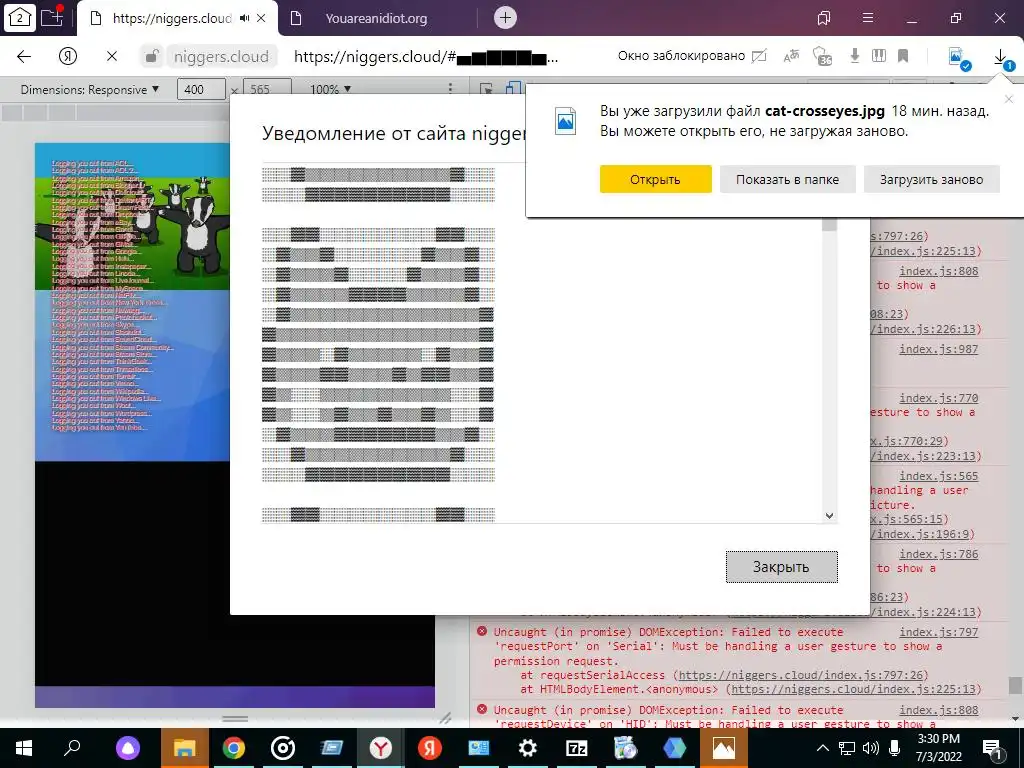Open a new tab with the plus button
Screen dimensions: 1024x768
[x=505, y=18]
